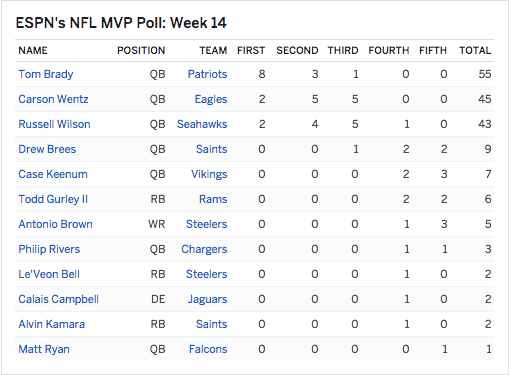Open the Vikings team link

tap(209, 174)
